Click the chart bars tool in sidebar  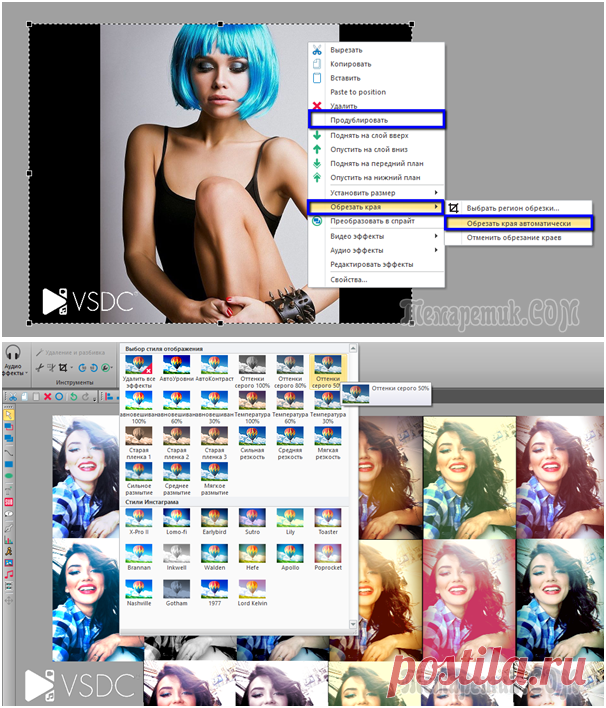(x=9, y=540)
